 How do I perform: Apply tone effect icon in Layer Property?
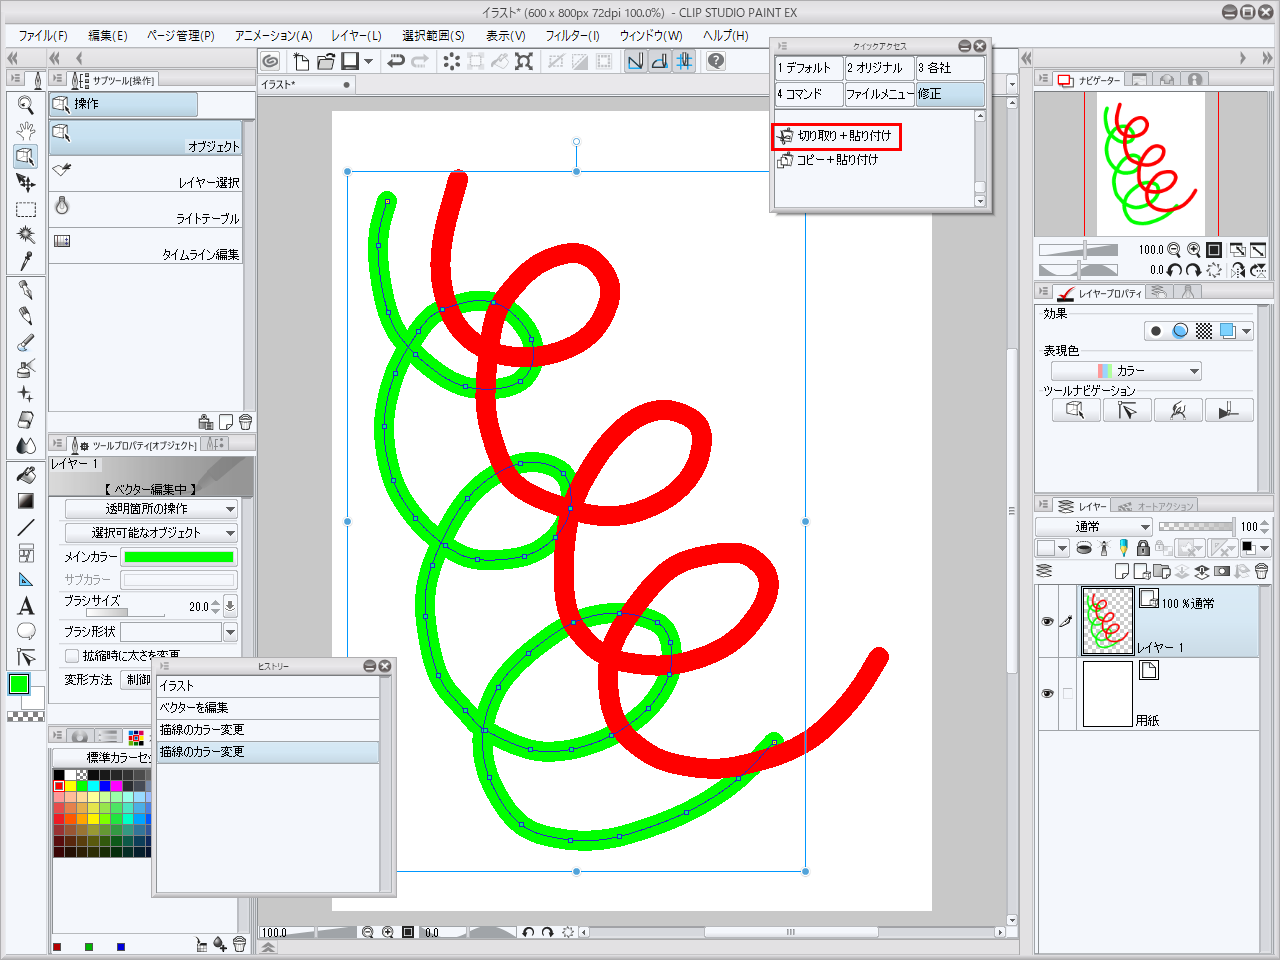pos(1204,331)
